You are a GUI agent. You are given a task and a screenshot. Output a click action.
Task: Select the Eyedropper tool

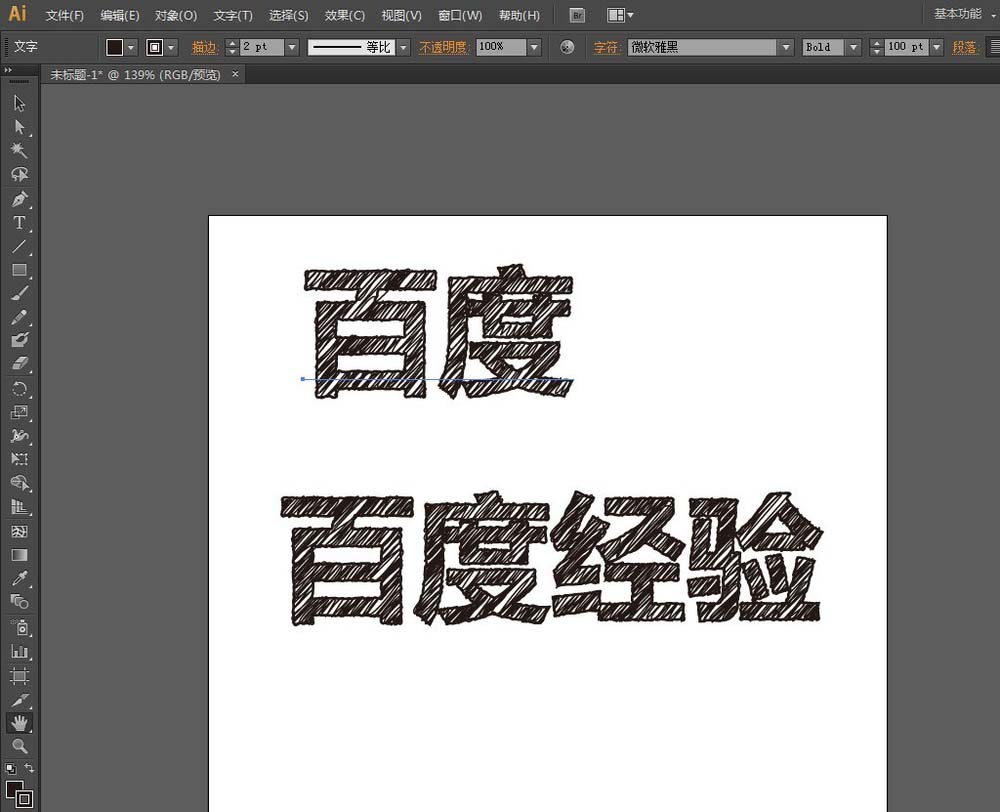point(19,579)
